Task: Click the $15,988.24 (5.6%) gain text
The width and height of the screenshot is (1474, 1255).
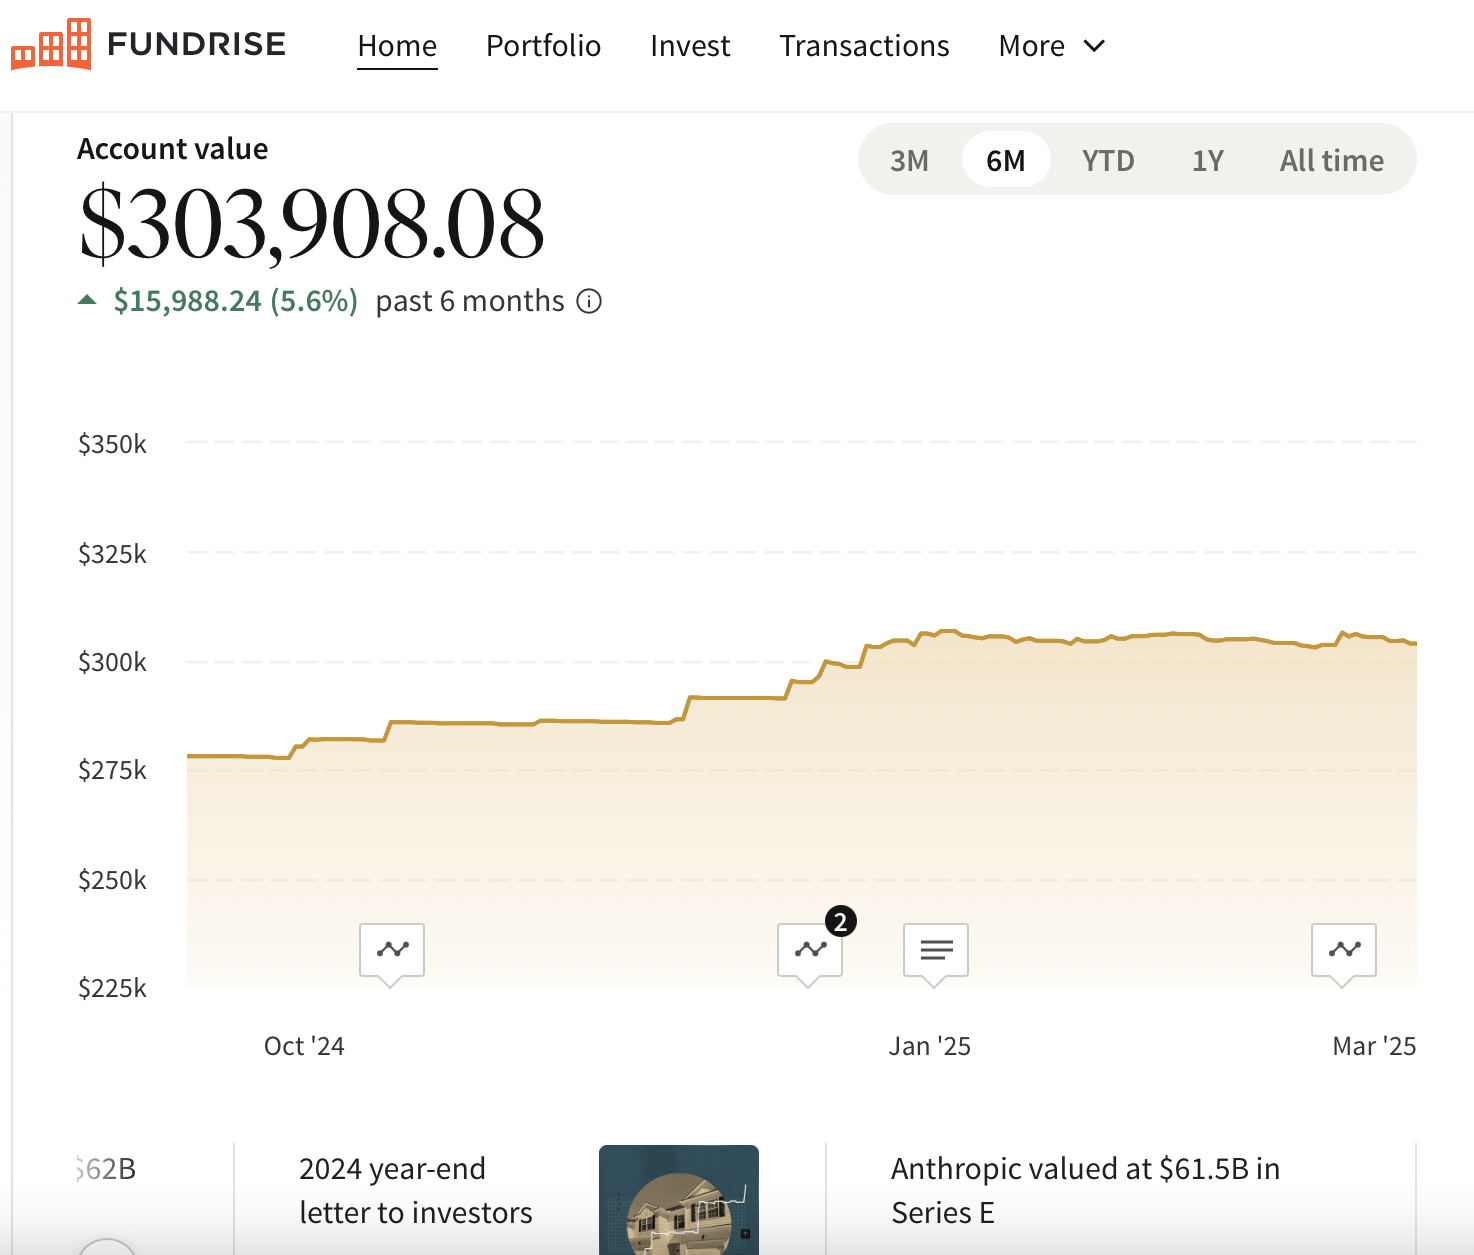Action: click(236, 301)
